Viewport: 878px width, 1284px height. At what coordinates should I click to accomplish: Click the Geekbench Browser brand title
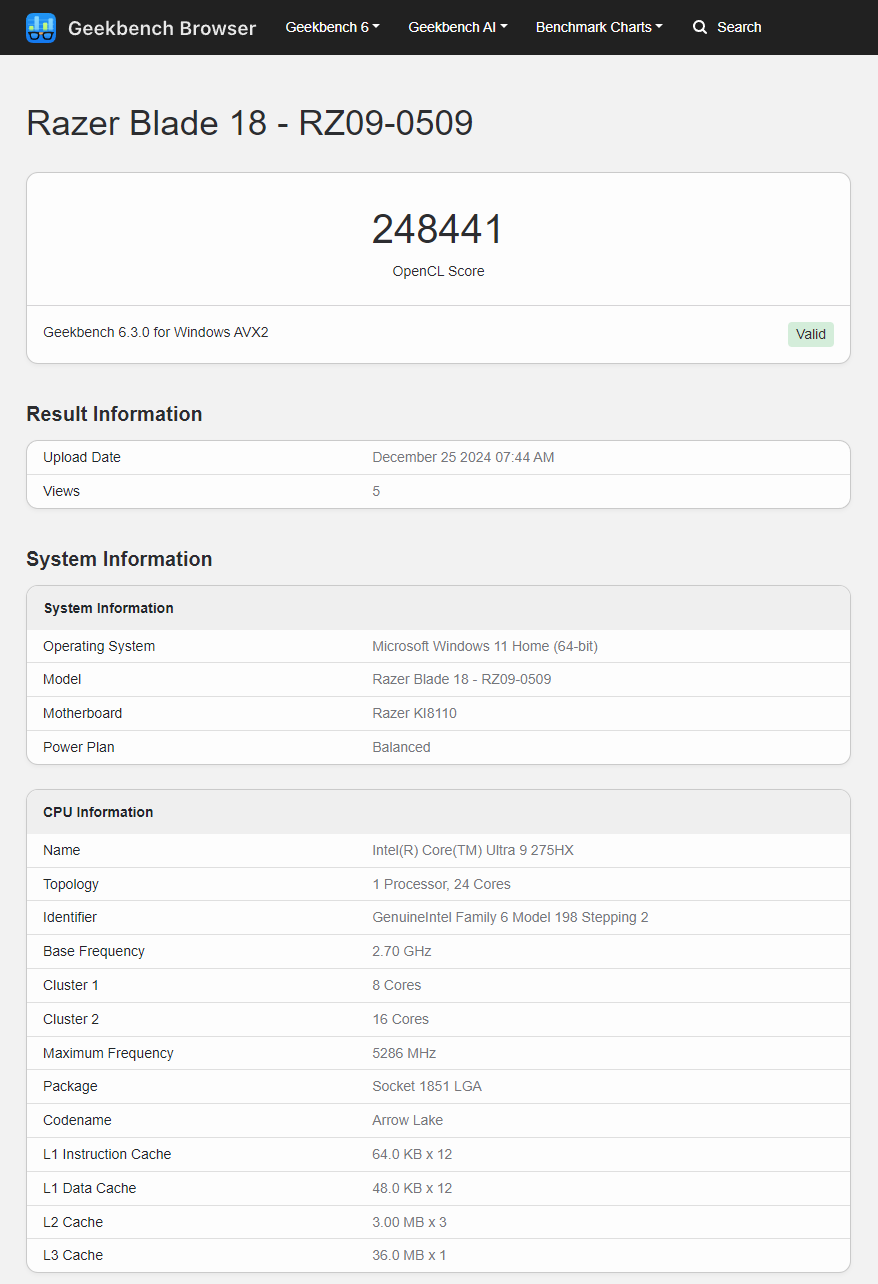[x=162, y=28]
